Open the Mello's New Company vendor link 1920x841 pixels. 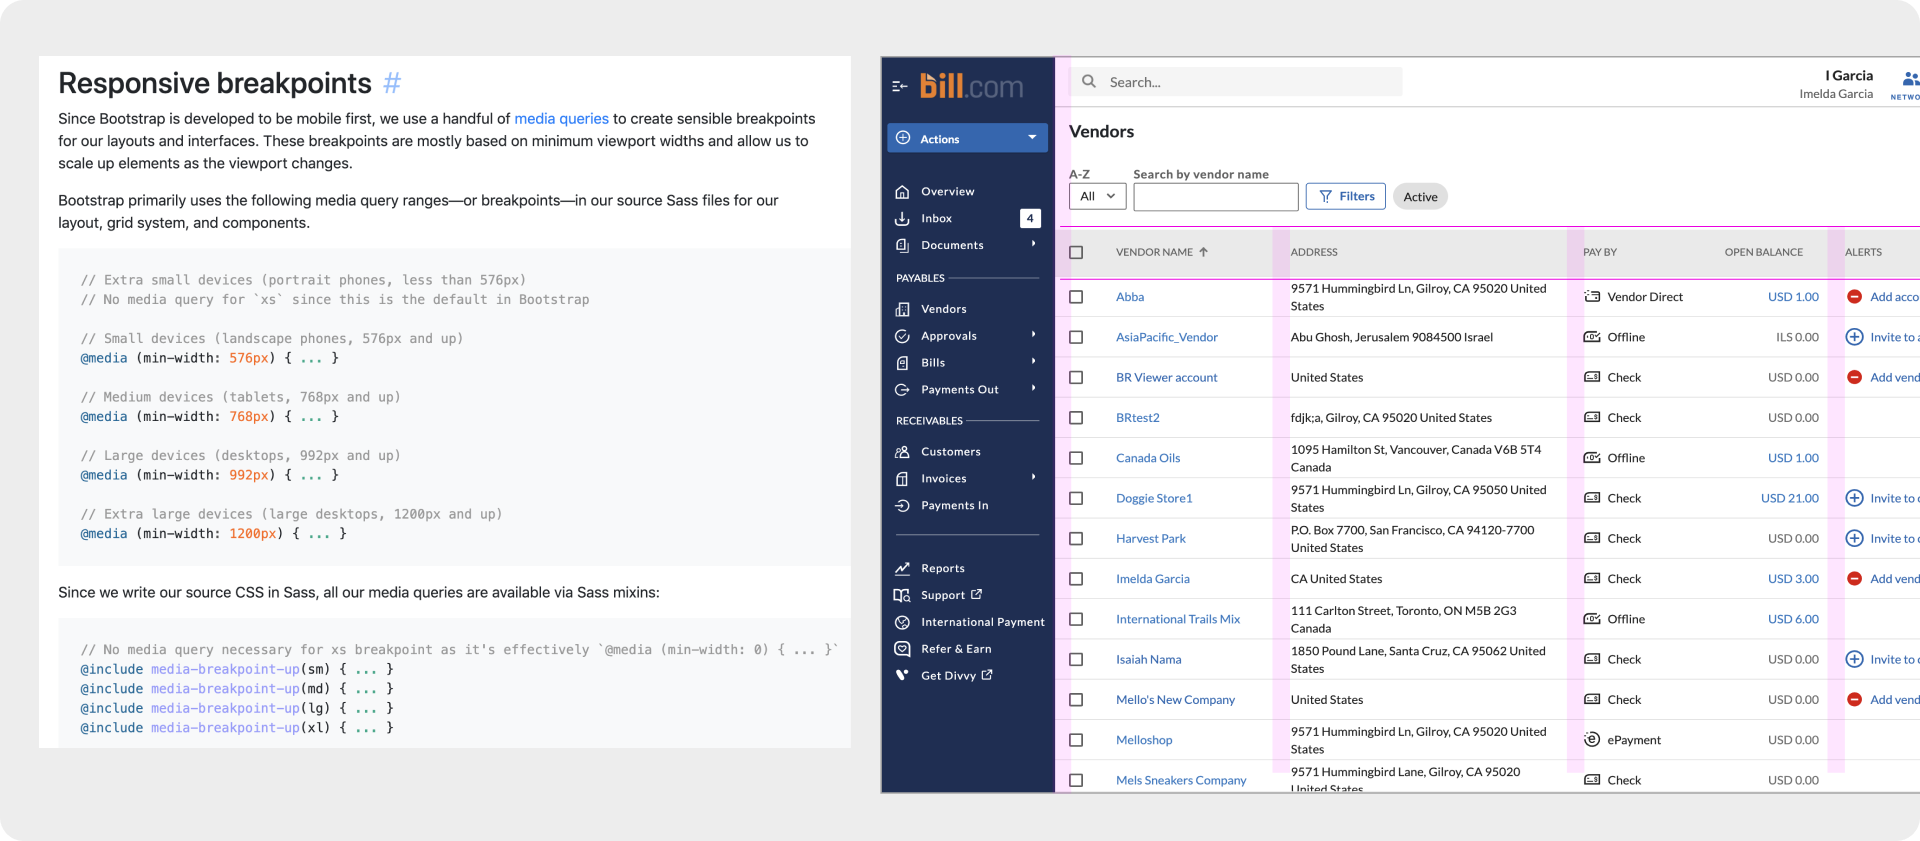click(x=1175, y=700)
